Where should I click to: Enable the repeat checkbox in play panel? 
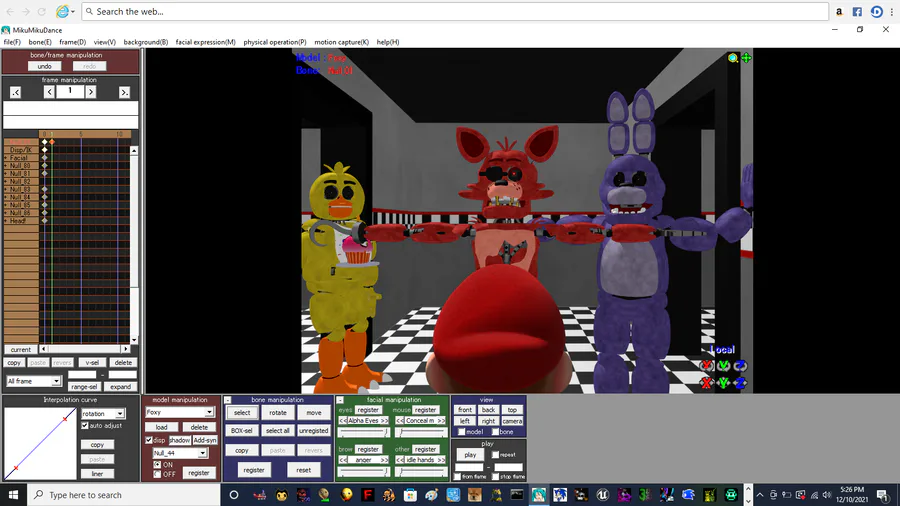[x=495, y=454]
